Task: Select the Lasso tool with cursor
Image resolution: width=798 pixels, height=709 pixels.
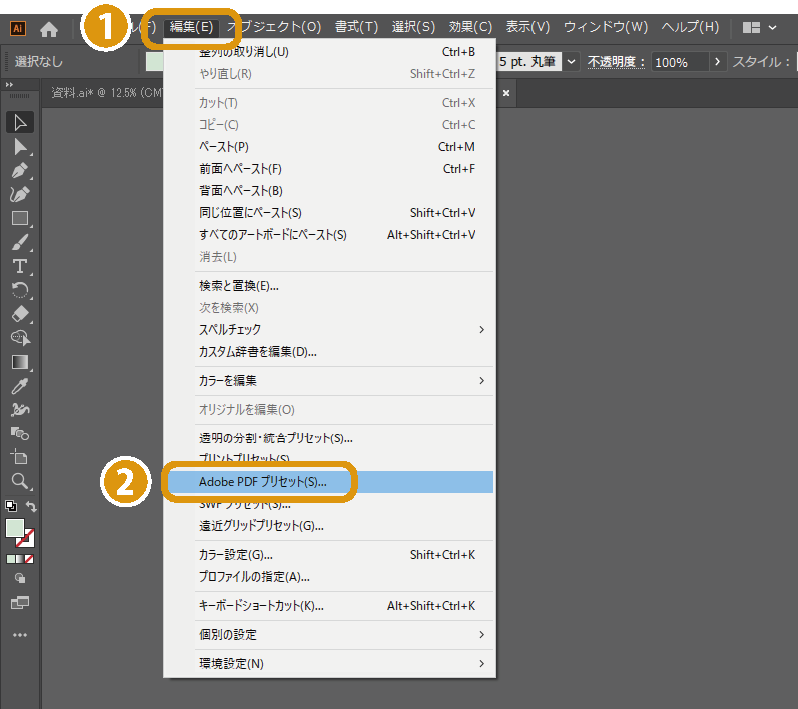Action: 20,338
